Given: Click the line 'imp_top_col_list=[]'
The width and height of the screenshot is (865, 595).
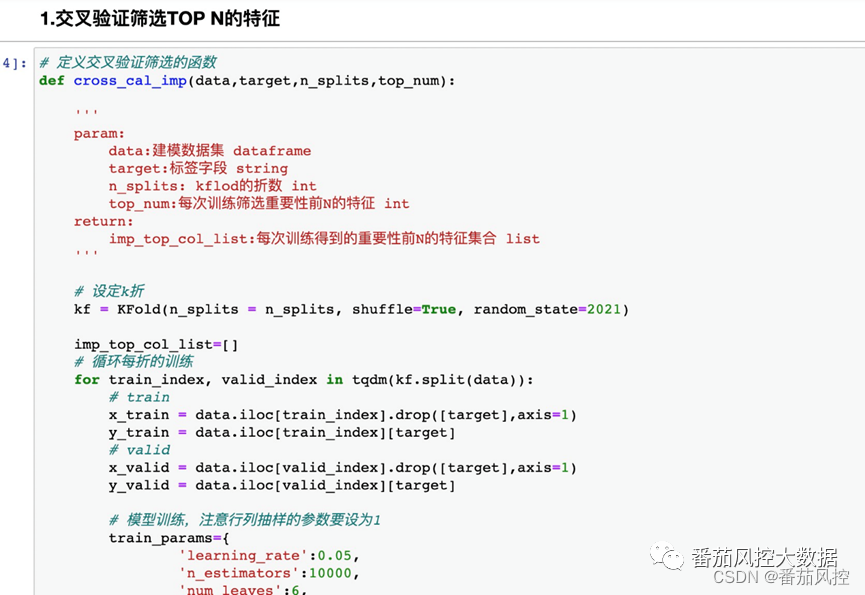Looking at the screenshot, I should click(156, 345).
